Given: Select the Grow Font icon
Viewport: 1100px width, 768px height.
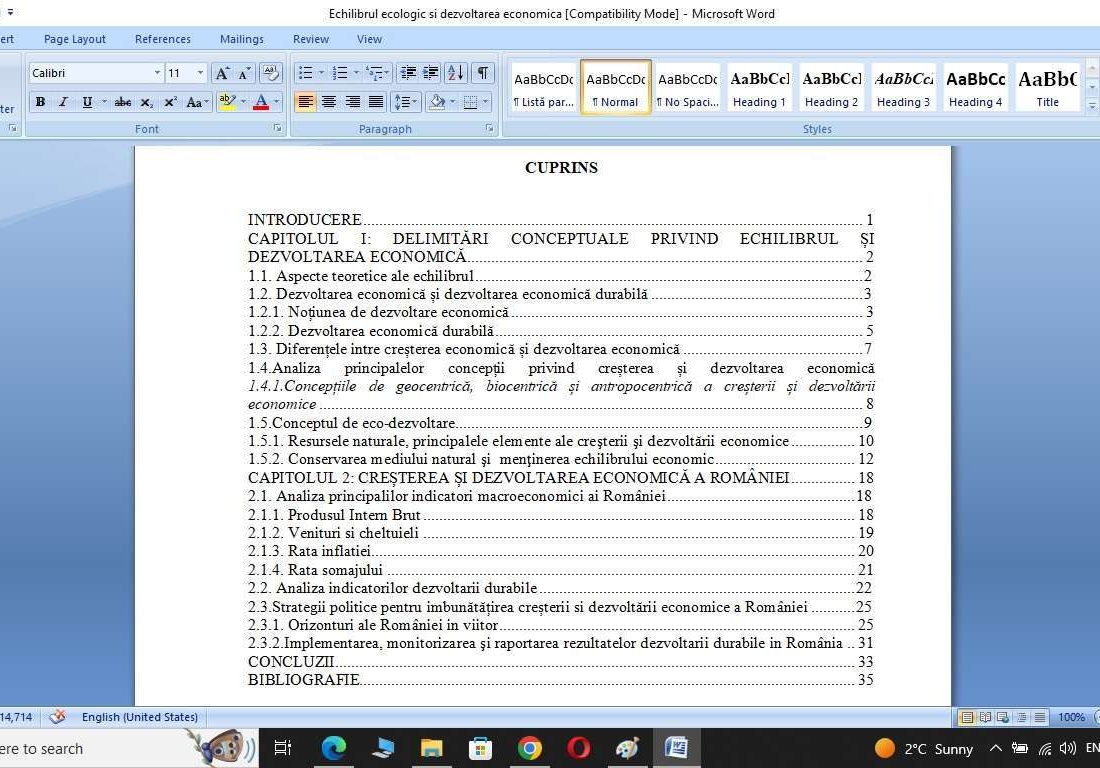Looking at the screenshot, I should pyautogui.click(x=223, y=73).
